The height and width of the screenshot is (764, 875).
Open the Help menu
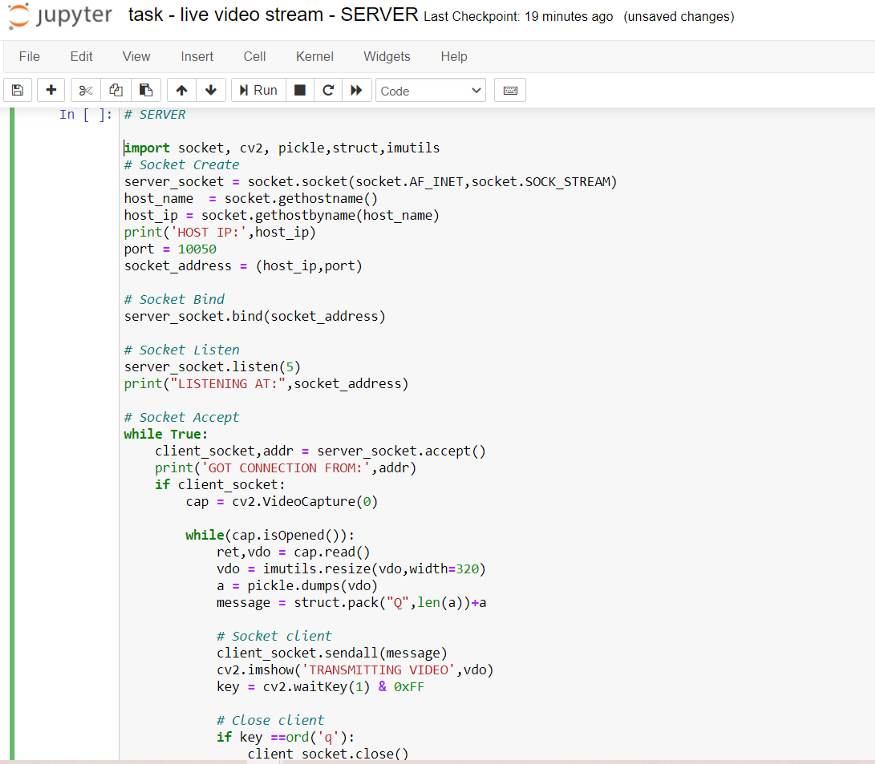tap(453, 56)
